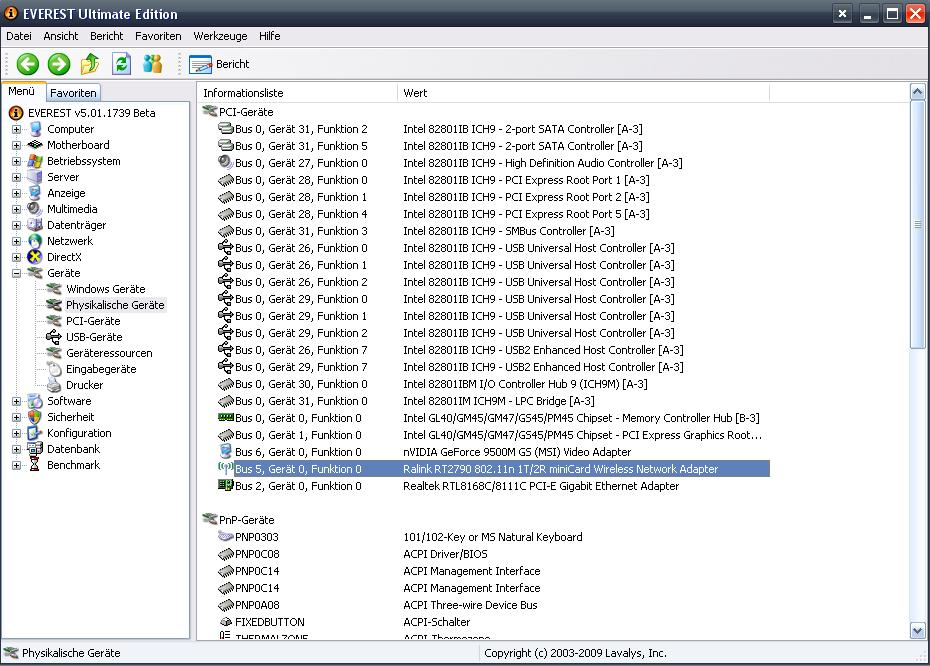The width and height of the screenshot is (930, 666).
Task: Click the Informationsliste column header
Action: (298, 93)
